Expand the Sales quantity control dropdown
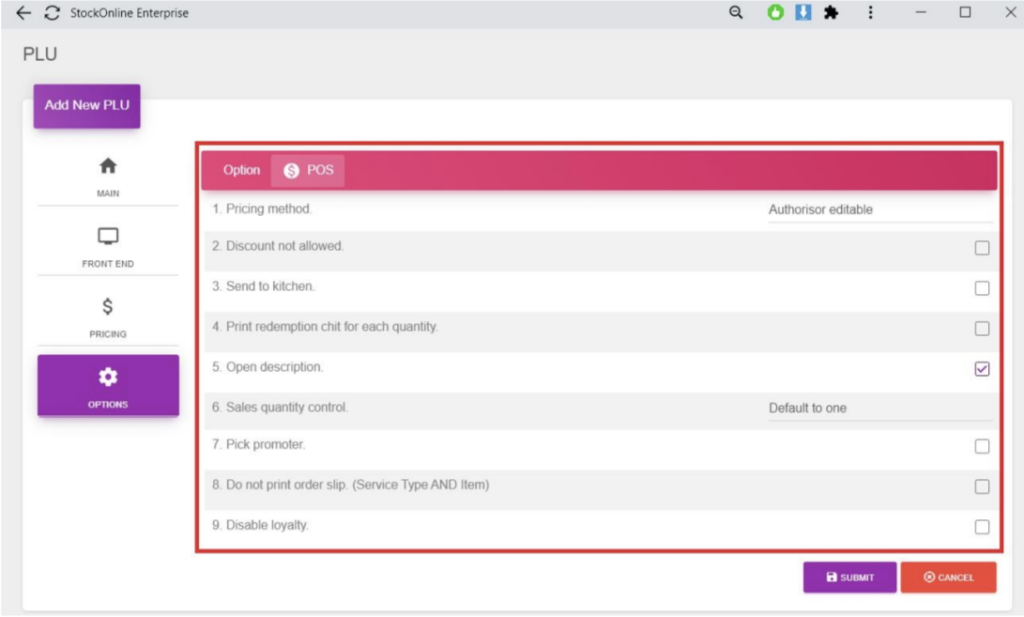This screenshot has height=617, width=1024. [x=879, y=408]
